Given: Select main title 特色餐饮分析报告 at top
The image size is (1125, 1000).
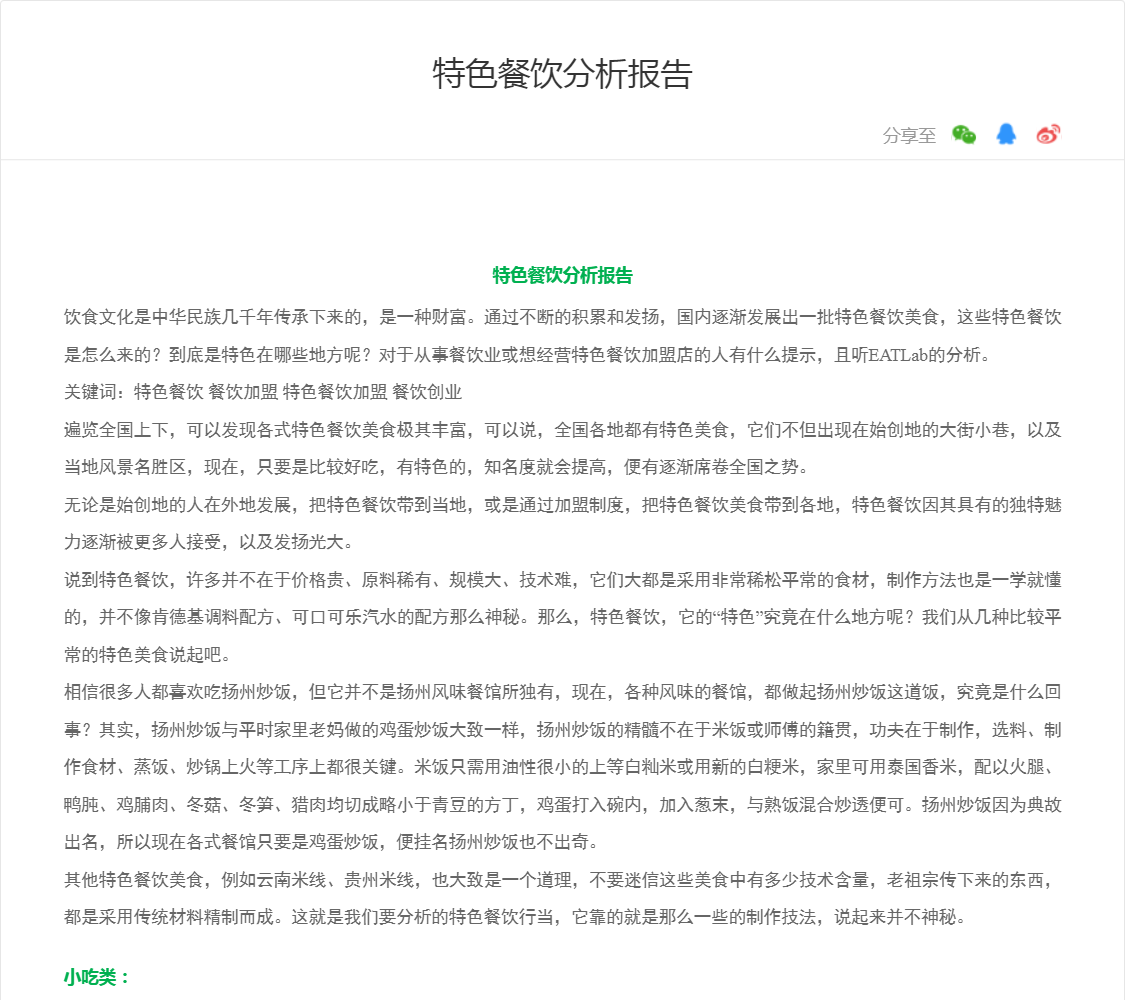Looking at the screenshot, I should 562,74.
